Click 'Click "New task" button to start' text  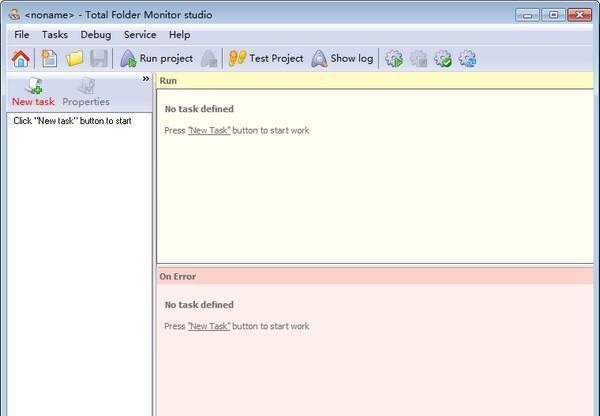[x=72, y=121]
